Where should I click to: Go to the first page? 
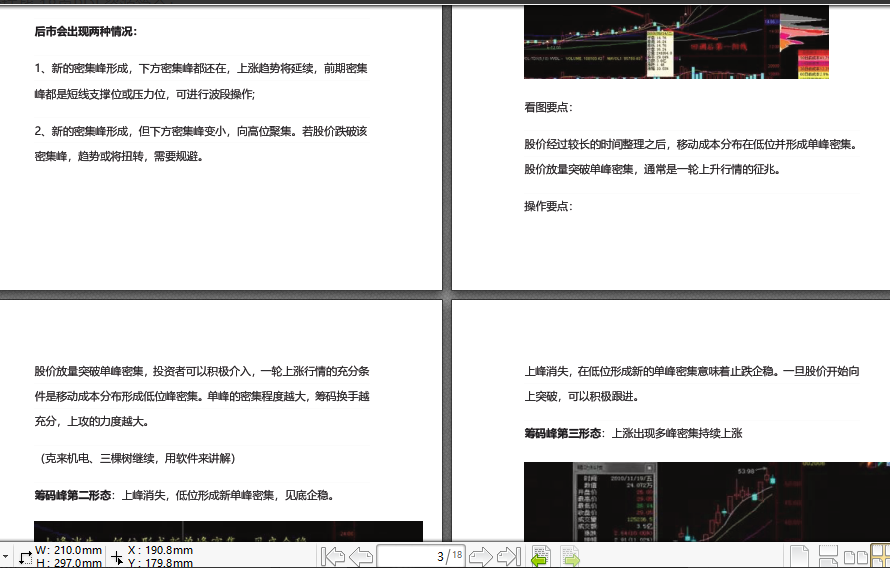[333, 556]
